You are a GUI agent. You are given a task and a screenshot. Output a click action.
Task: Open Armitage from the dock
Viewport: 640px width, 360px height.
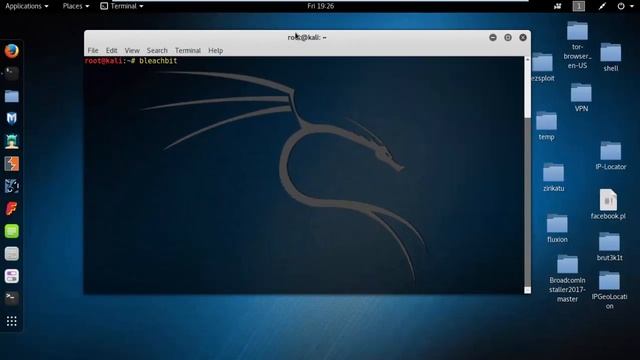pos(12,141)
